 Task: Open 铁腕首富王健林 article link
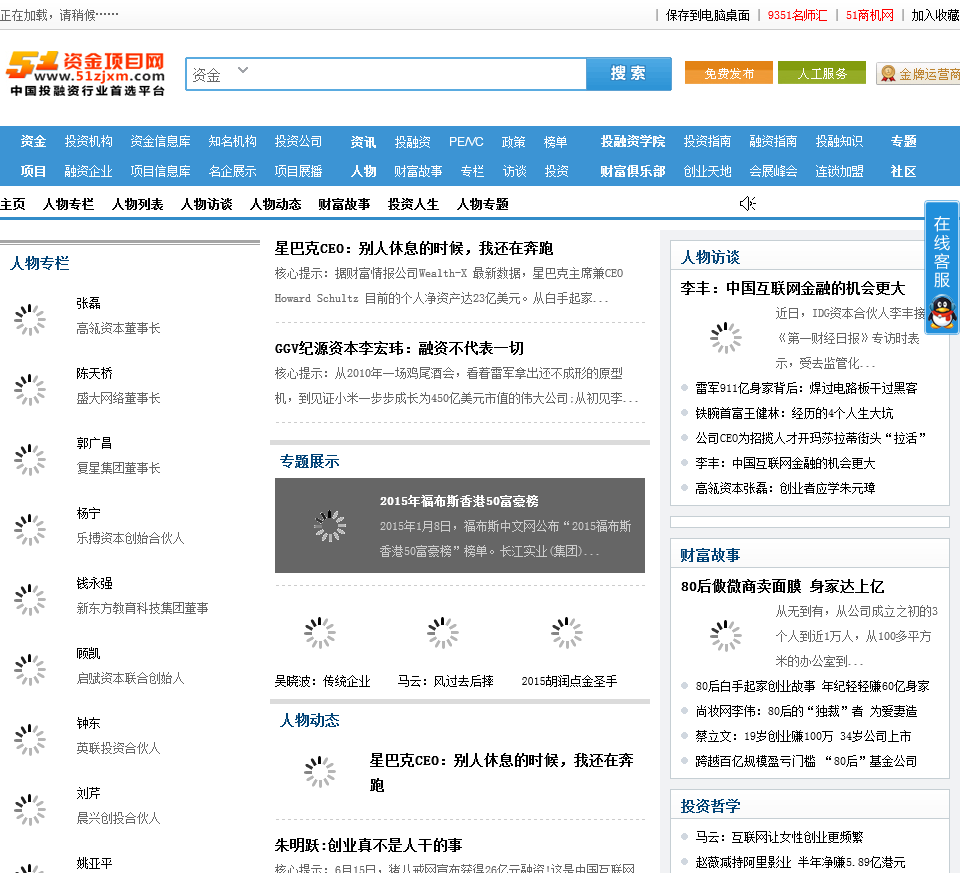tap(794, 413)
